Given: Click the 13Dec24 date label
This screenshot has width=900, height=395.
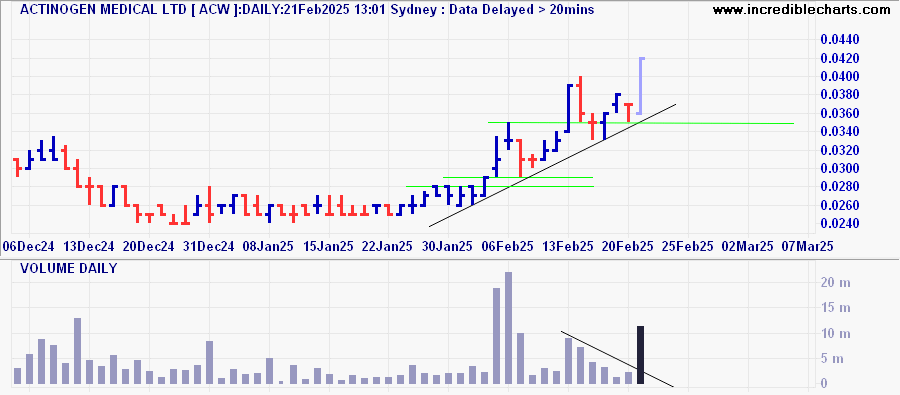Looking at the screenshot, I should (x=89, y=246).
